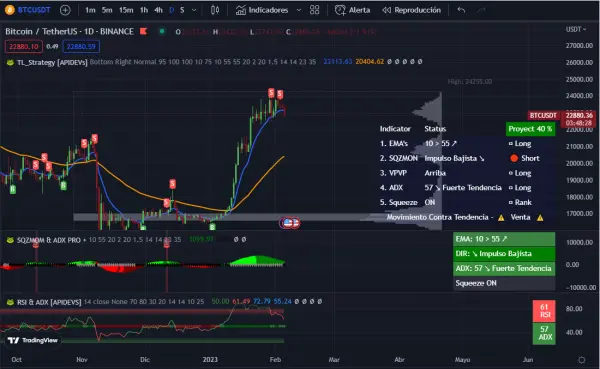Click the redo arrow

click(482, 10)
